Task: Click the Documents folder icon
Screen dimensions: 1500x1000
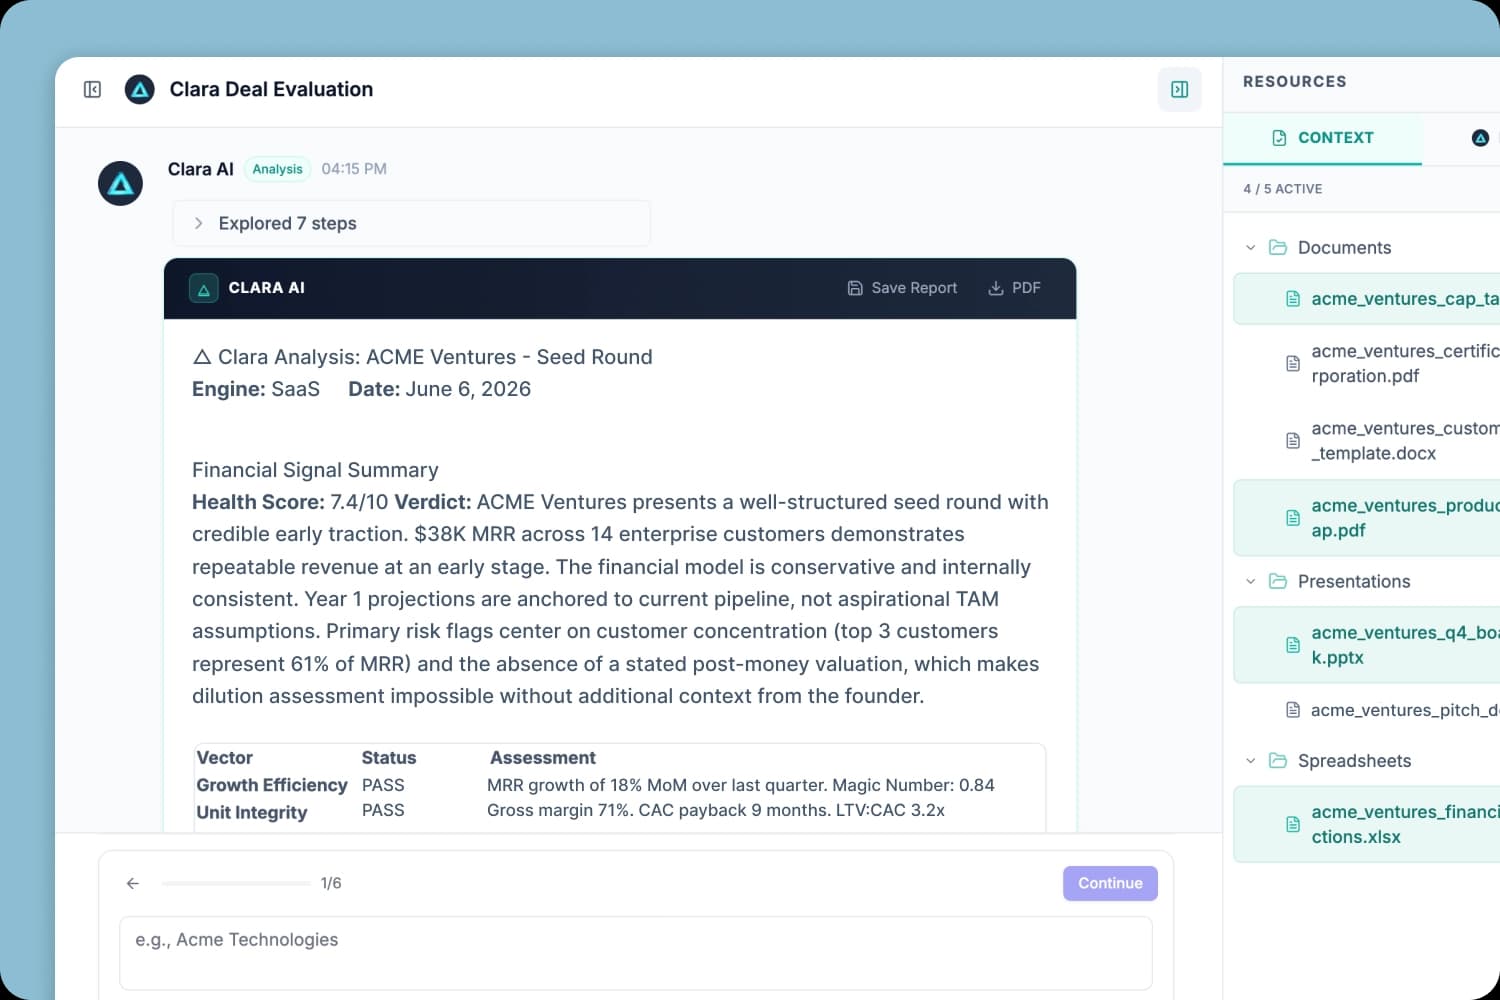Action: coord(1278,247)
